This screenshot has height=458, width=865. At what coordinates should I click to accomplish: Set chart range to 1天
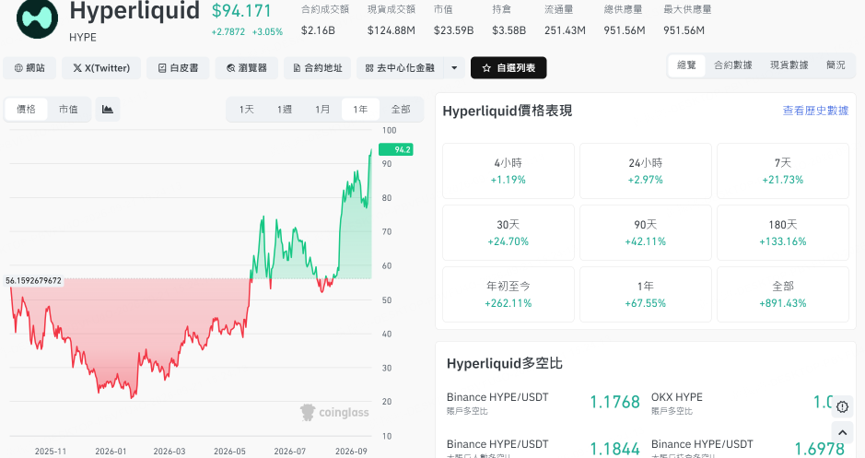click(247, 109)
